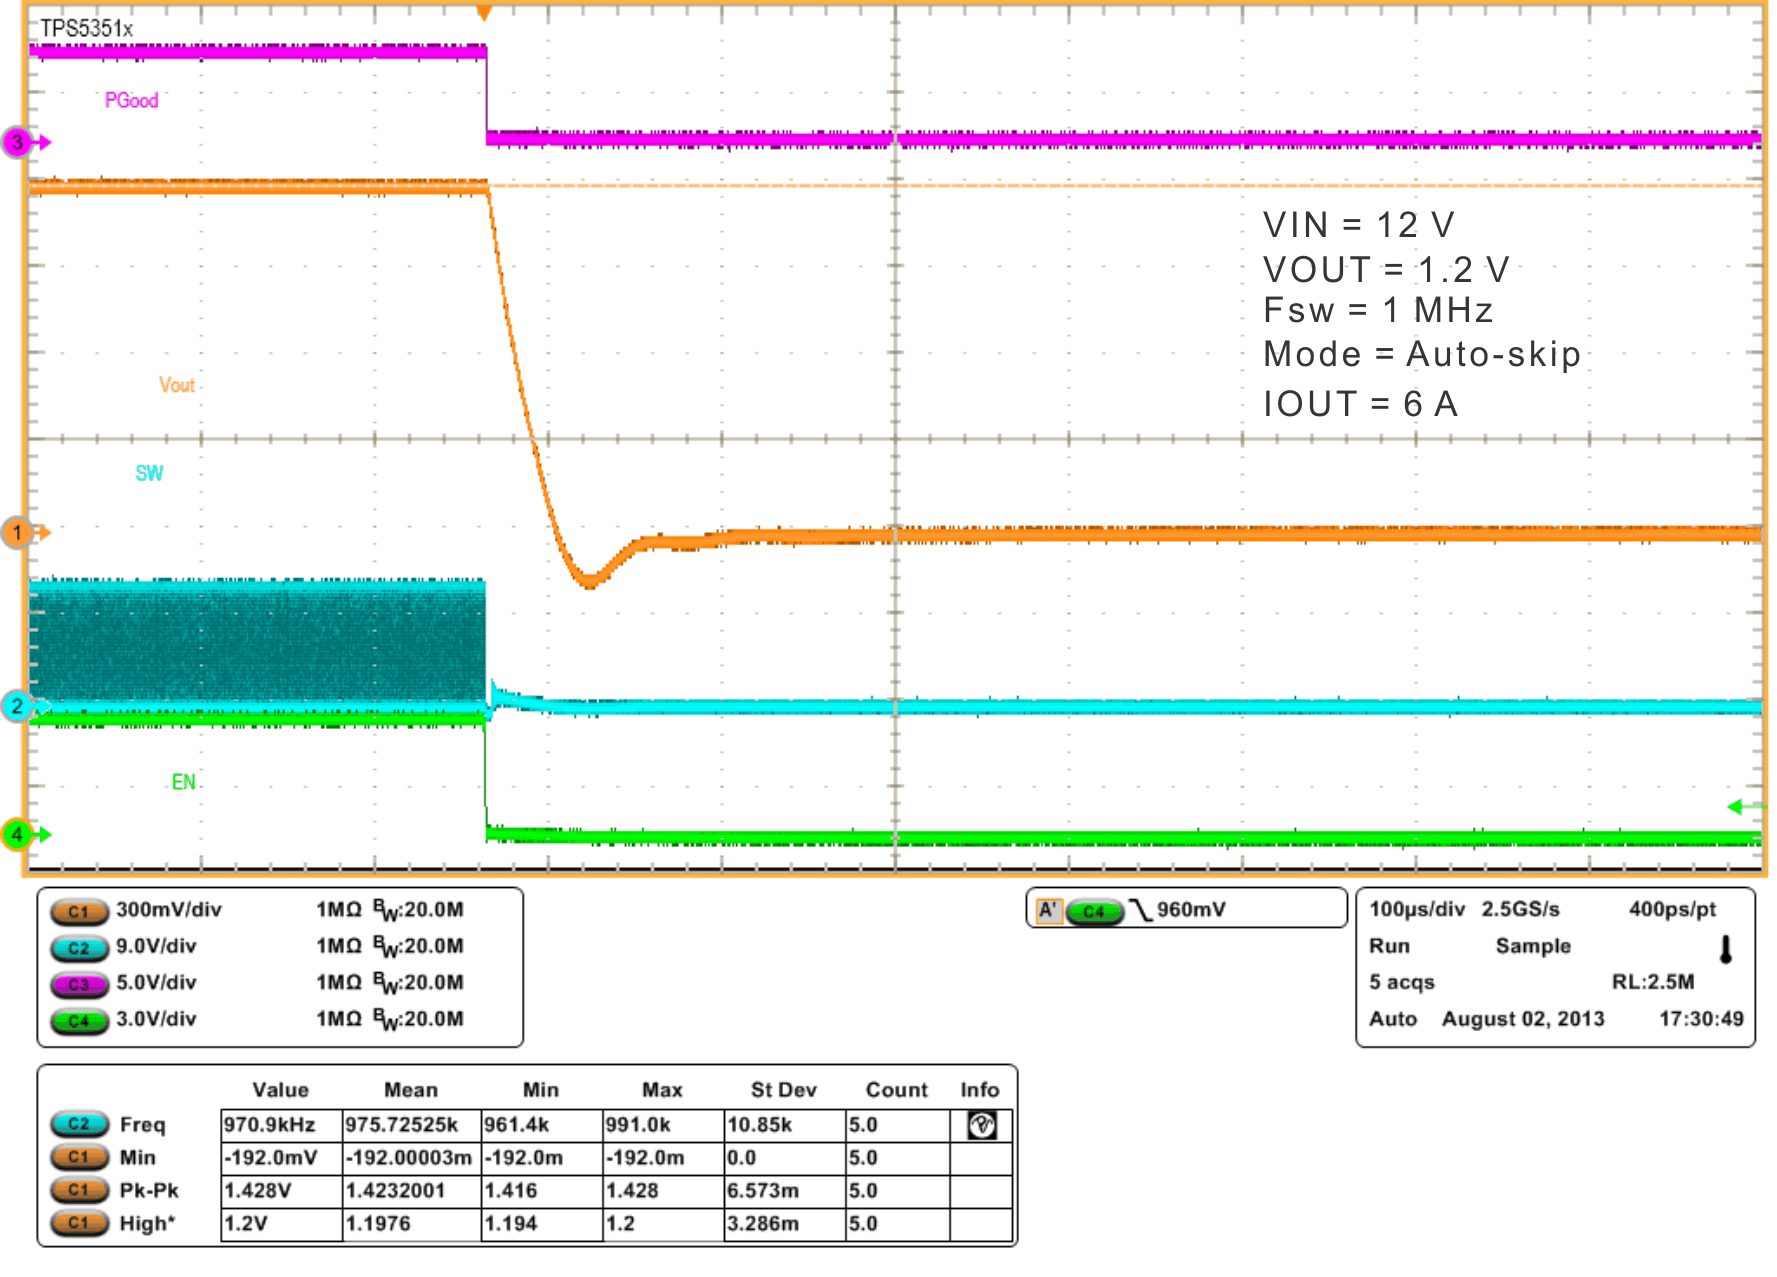Click the Run acquisition status label

tap(1390, 946)
